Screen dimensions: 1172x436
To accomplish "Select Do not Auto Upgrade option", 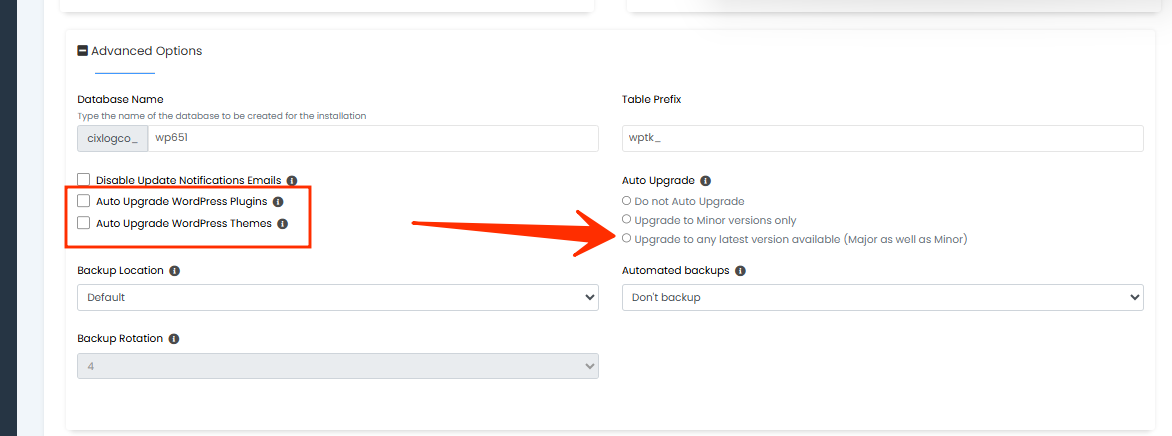I will tap(627, 201).
